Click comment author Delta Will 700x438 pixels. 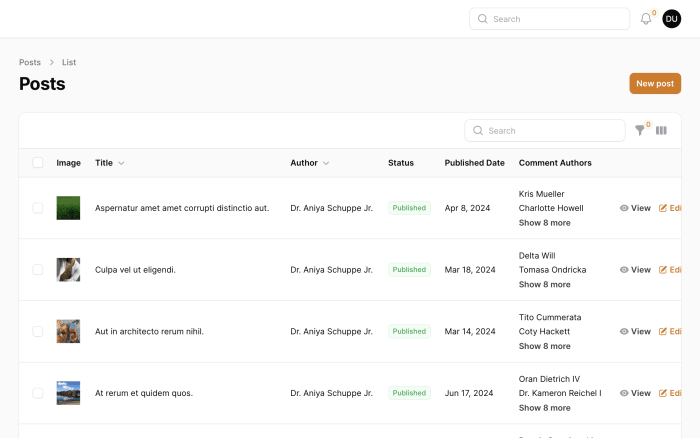(x=537, y=255)
